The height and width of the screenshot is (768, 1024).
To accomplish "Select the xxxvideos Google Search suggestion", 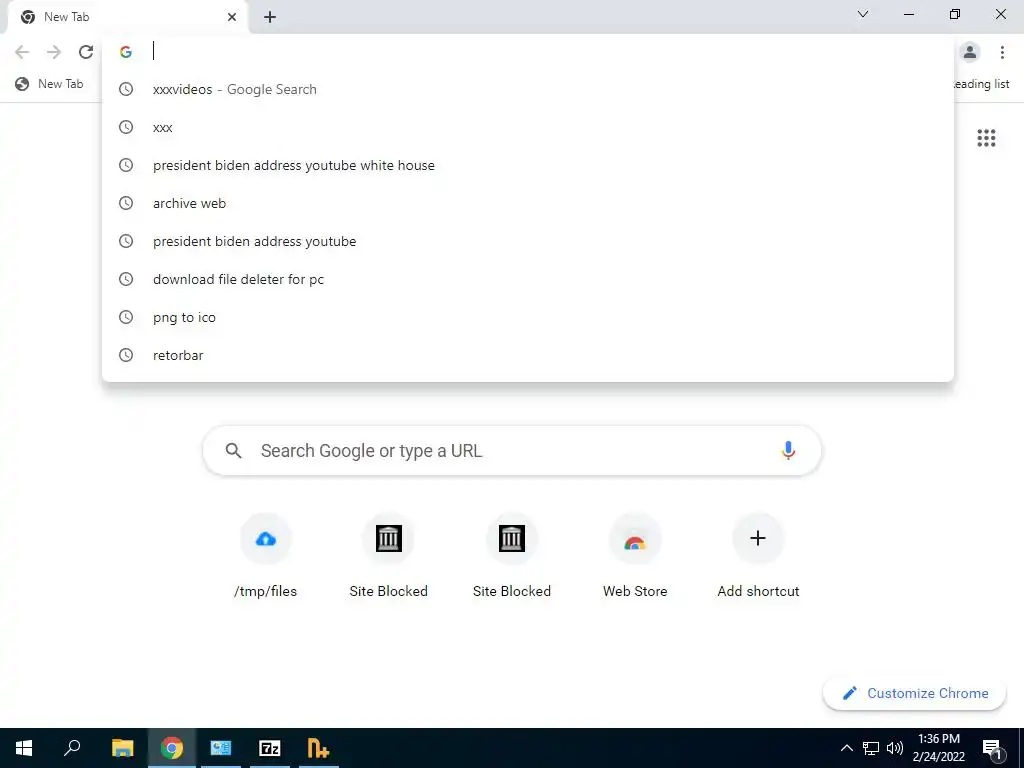I will tap(528, 89).
